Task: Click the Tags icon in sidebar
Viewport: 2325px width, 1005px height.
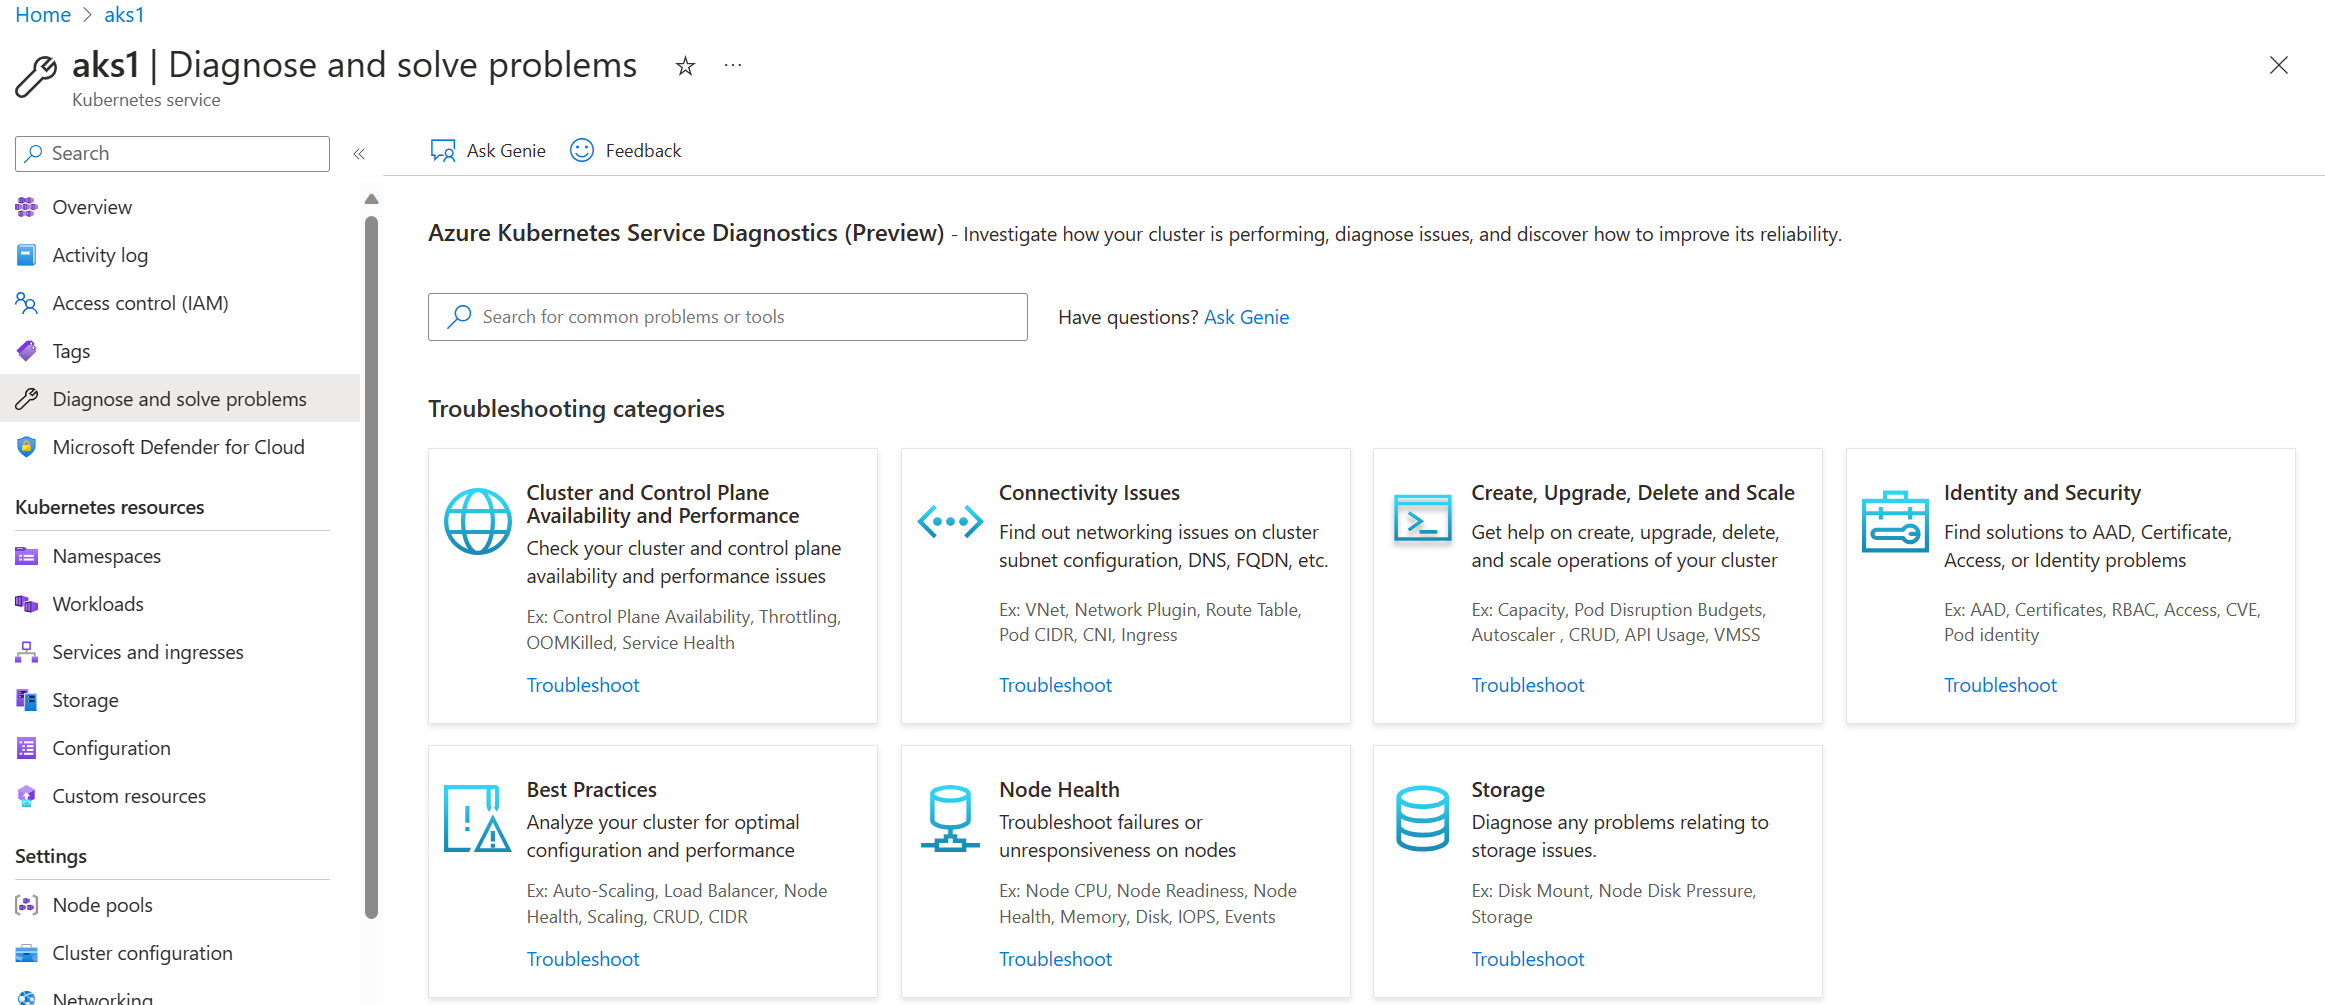Action: coord(27,351)
